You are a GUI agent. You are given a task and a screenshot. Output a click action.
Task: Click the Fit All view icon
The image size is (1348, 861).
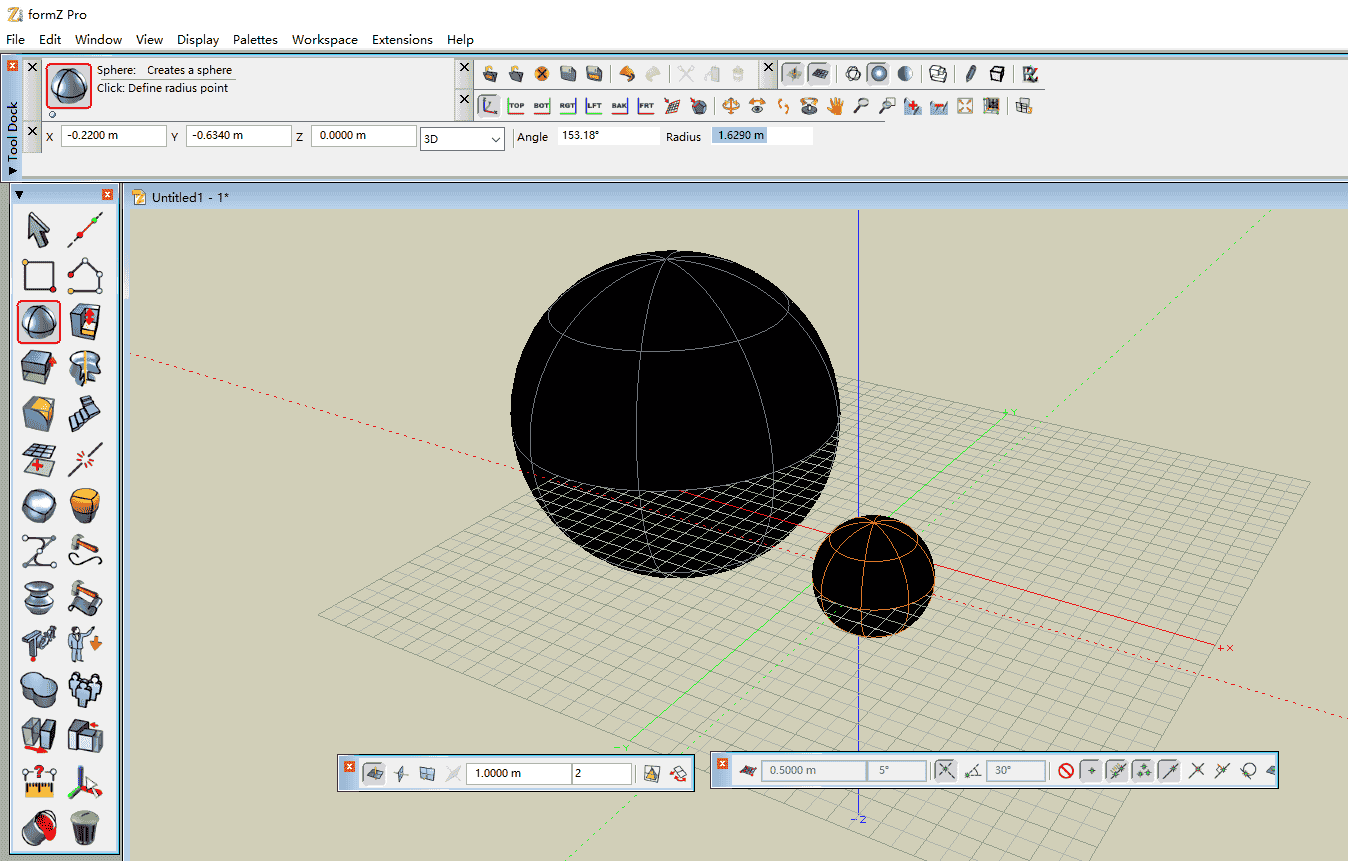[965, 105]
